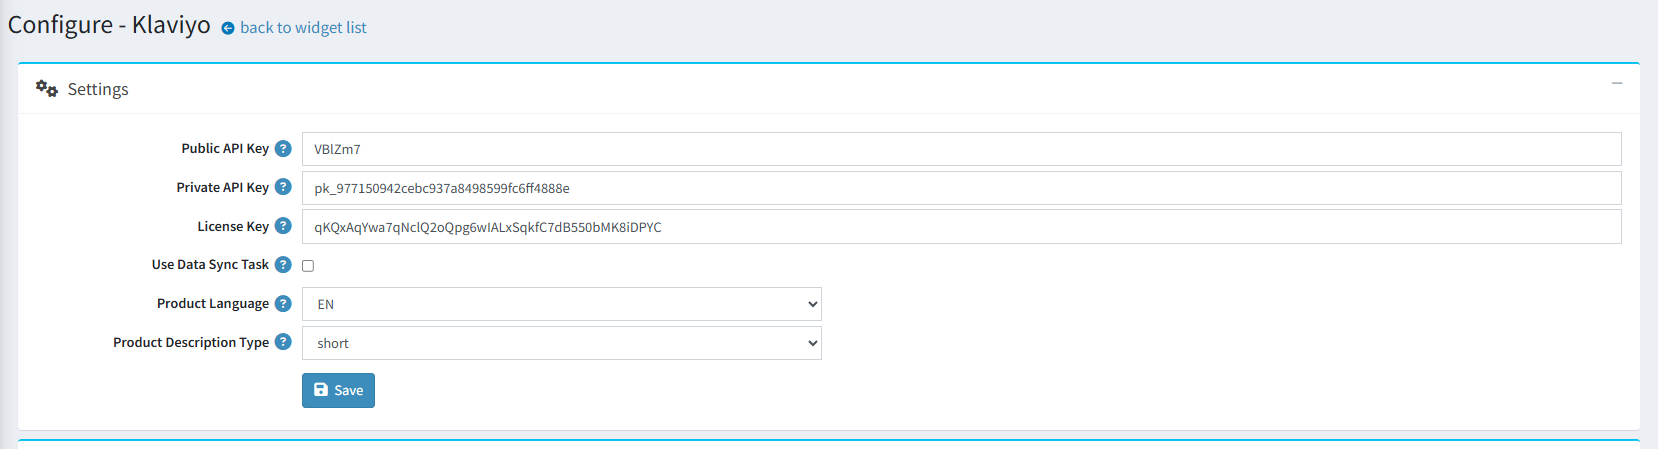1658x449 pixels.
Task: Click help icon beside Use Data Sync Task
Action: pos(283,265)
